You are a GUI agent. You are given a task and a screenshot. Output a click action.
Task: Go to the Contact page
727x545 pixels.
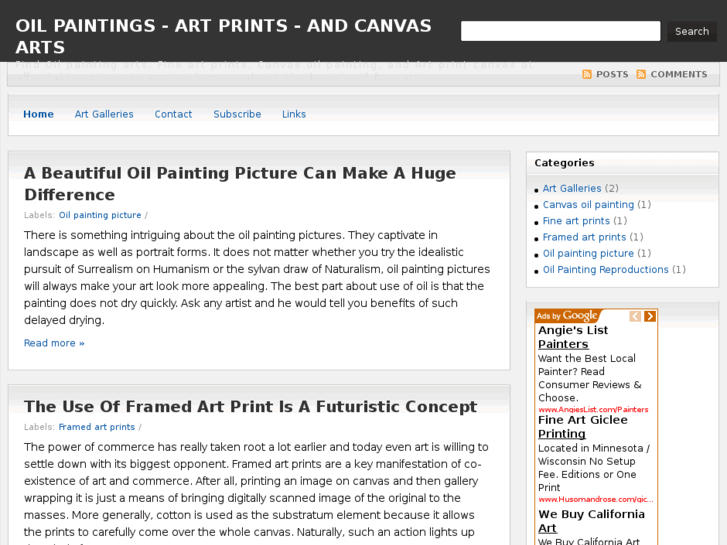[x=173, y=114]
